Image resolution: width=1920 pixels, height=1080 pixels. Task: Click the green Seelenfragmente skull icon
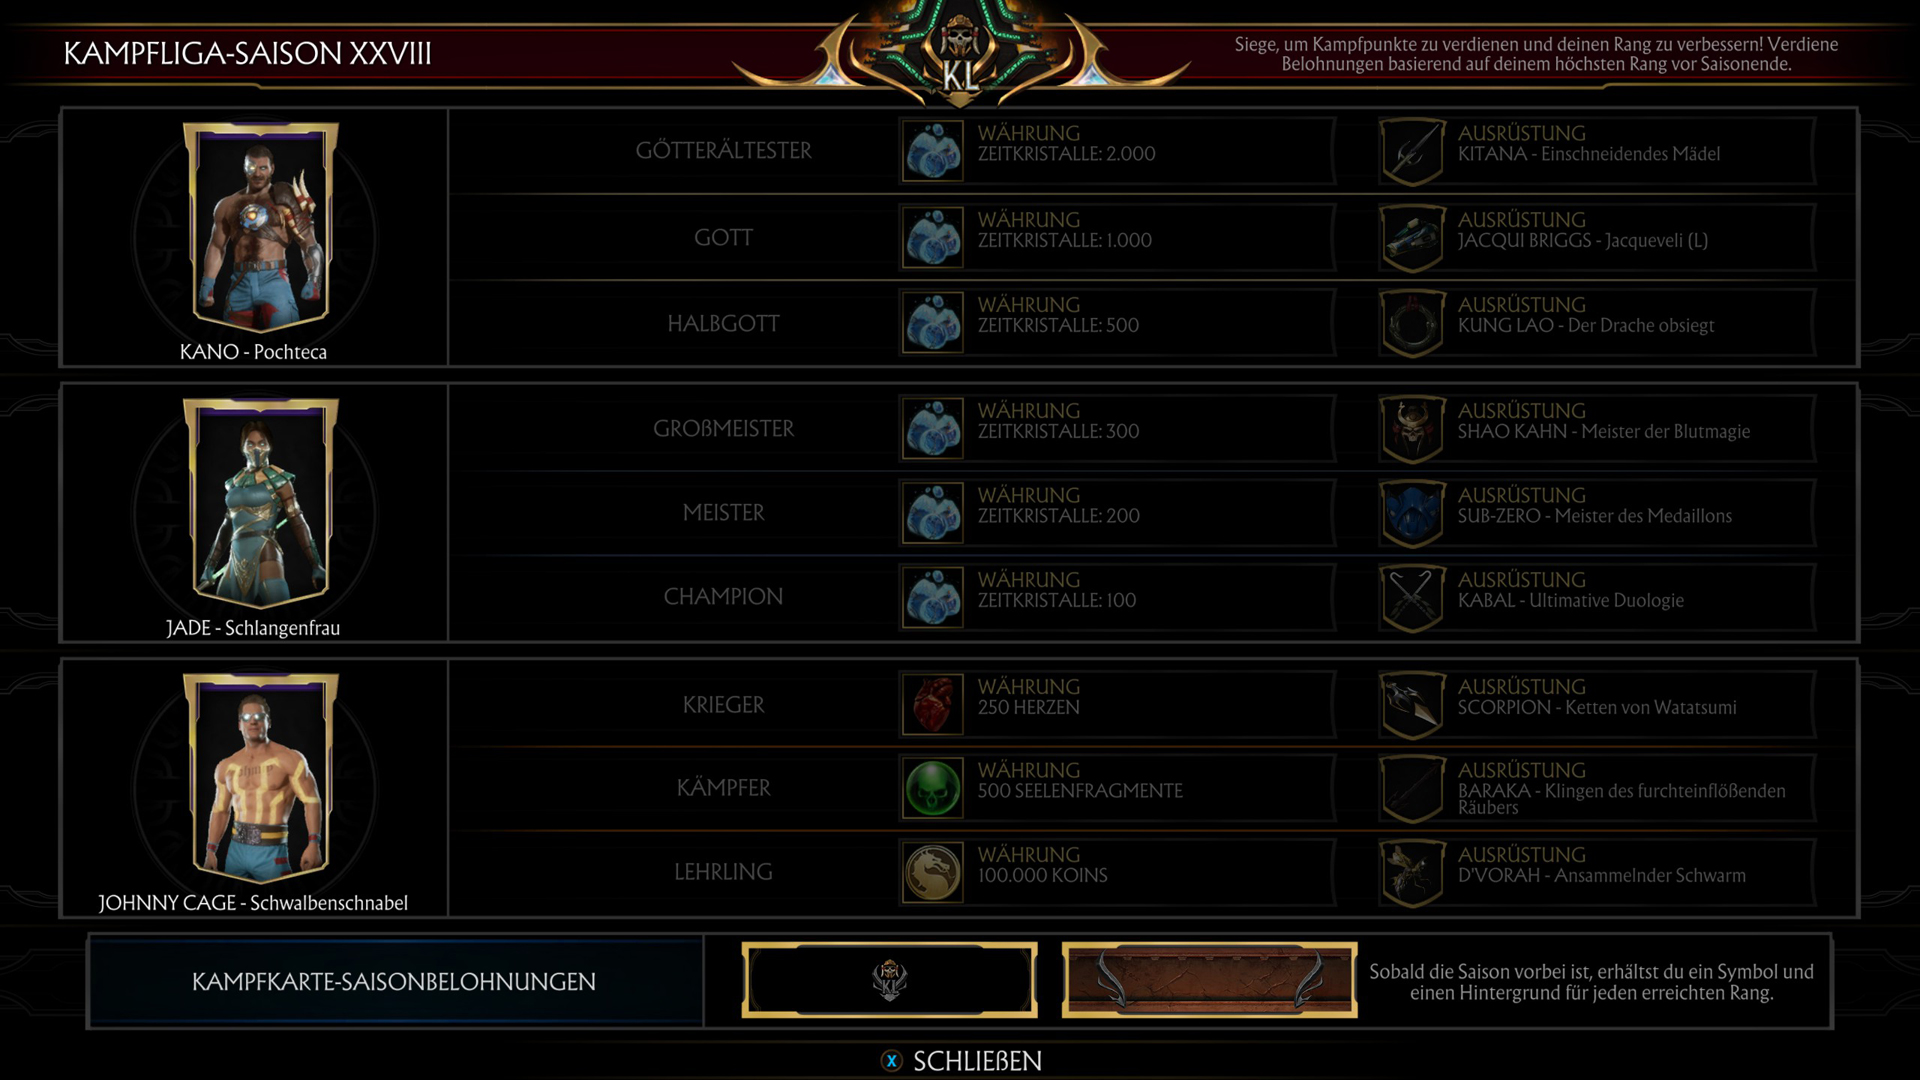click(932, 788)
